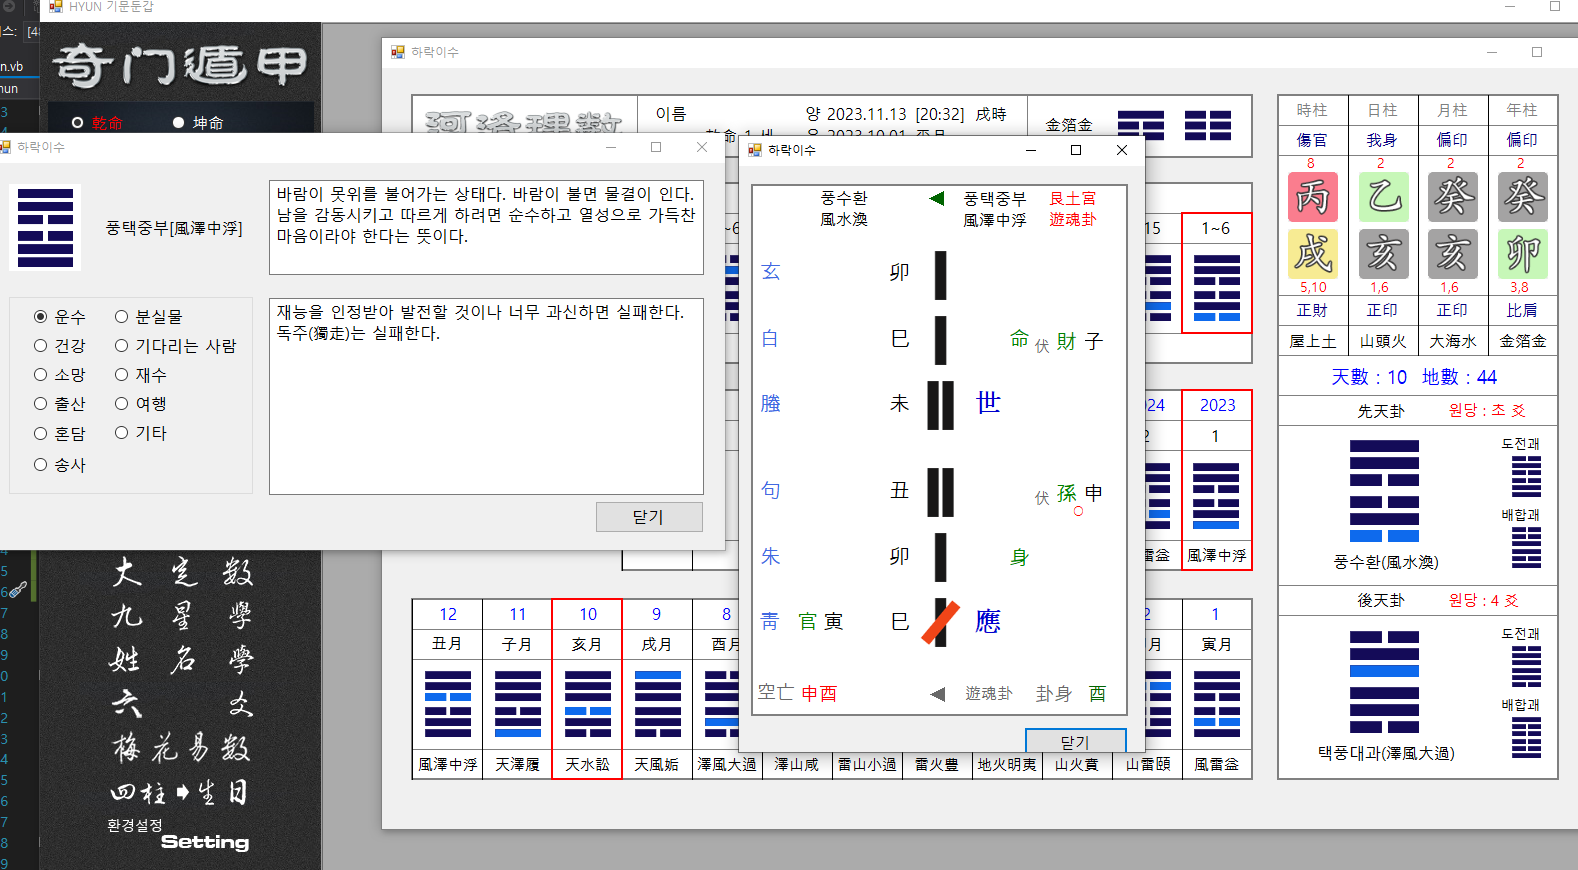Click the 풍택중부 hexagram icon in dialog
The width and height of the screenshot is (1578, 870).
point(46,228)
